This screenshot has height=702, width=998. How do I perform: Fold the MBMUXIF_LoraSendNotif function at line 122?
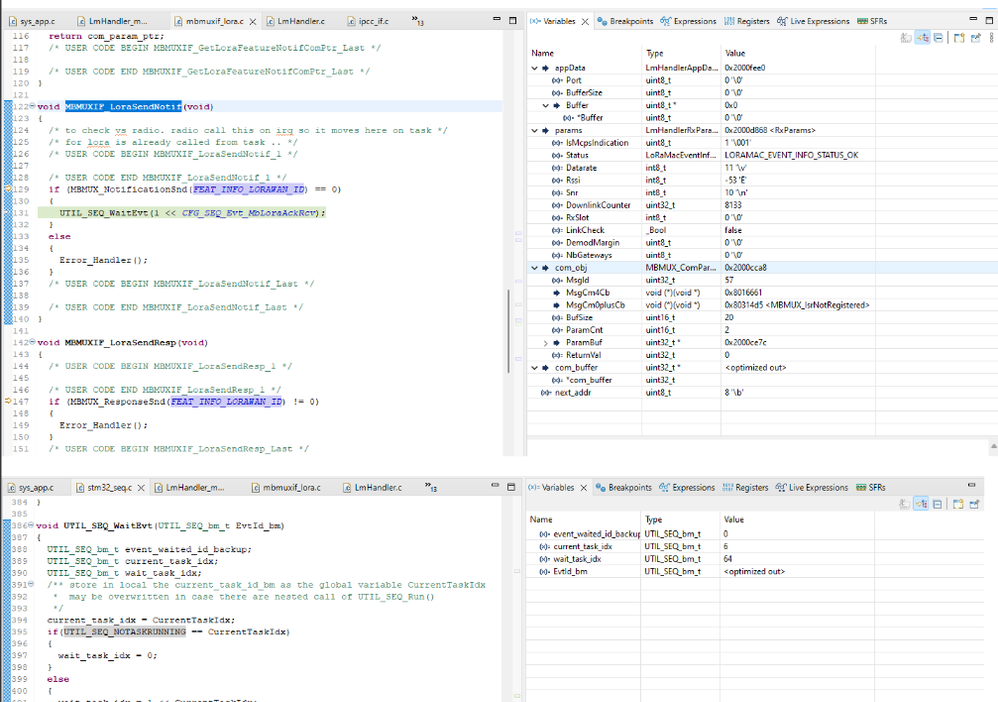point(33,106)
